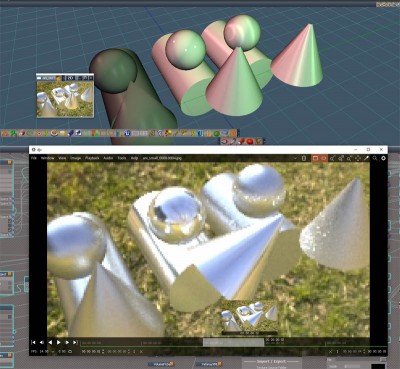Click the red sphere icon in the small toolbar strip

coord(250,141)
